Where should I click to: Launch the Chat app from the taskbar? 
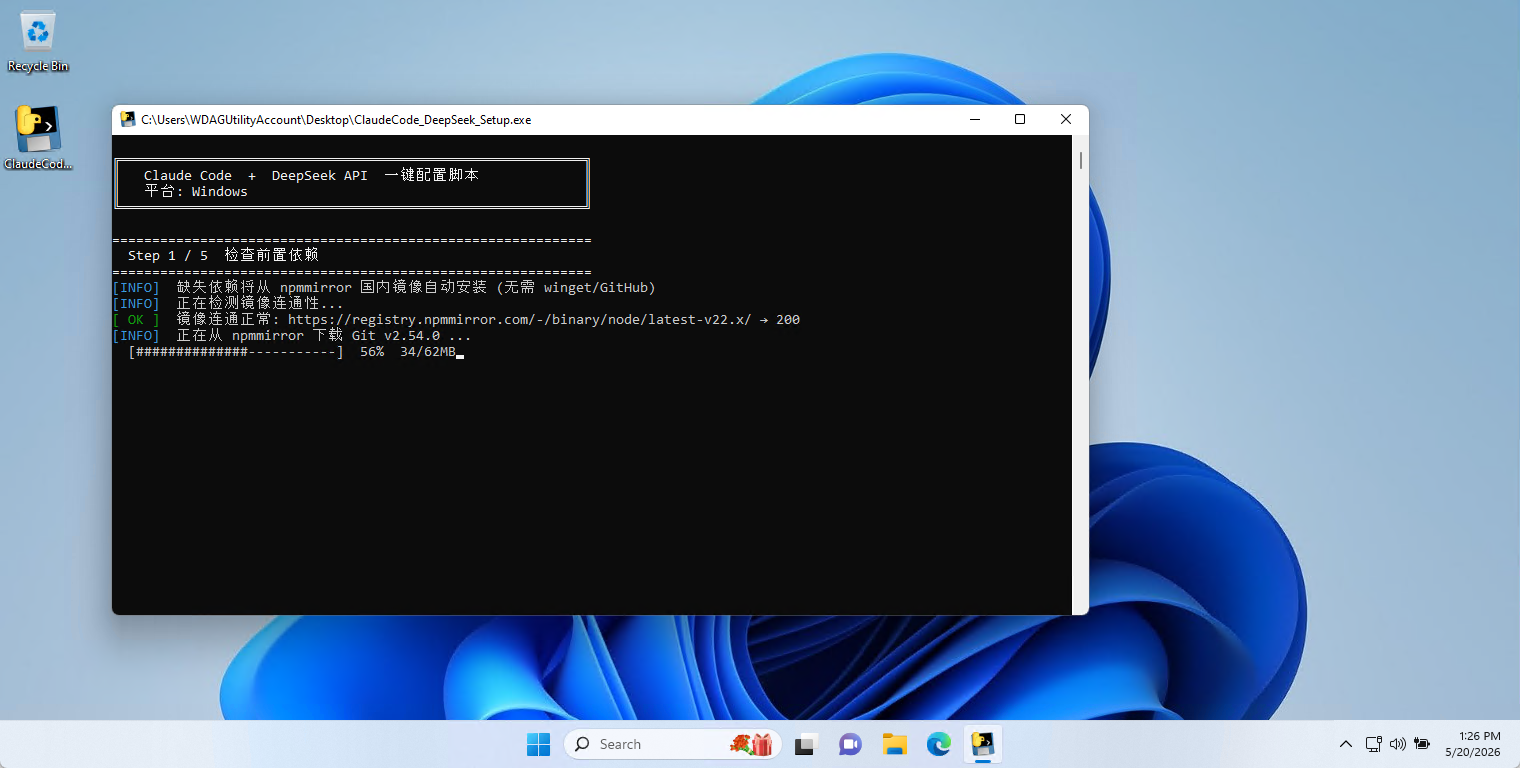tap(850, 744)
